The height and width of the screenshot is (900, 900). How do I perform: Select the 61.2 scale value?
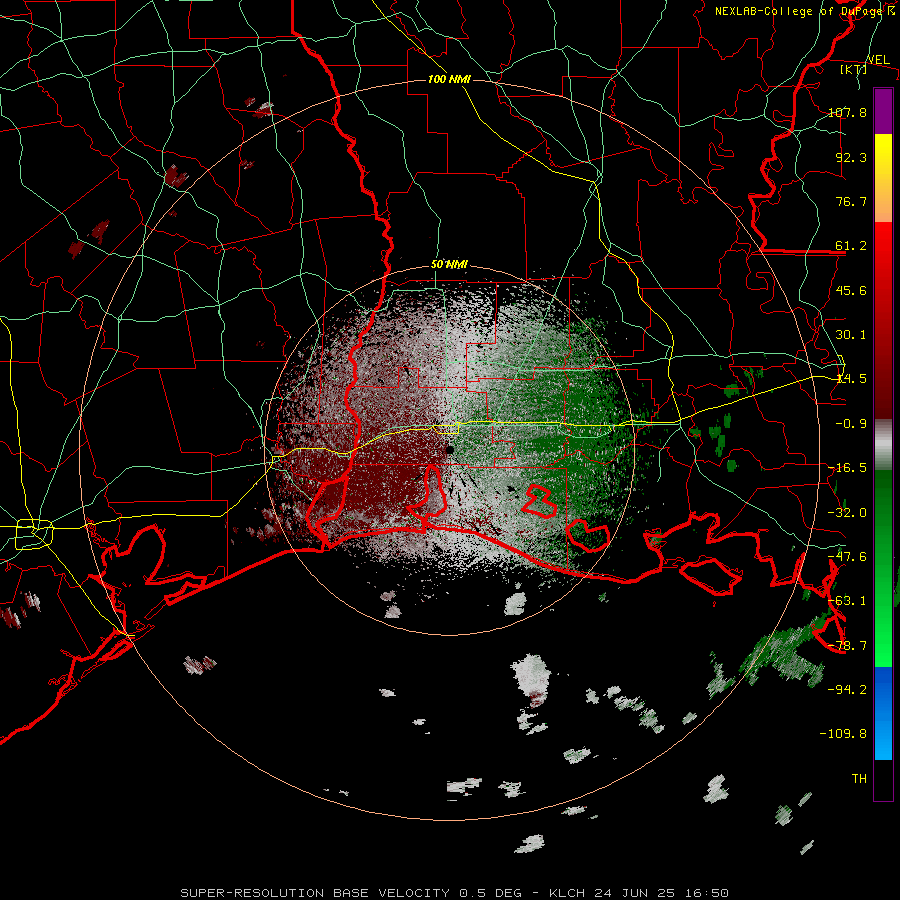[851, 246]
